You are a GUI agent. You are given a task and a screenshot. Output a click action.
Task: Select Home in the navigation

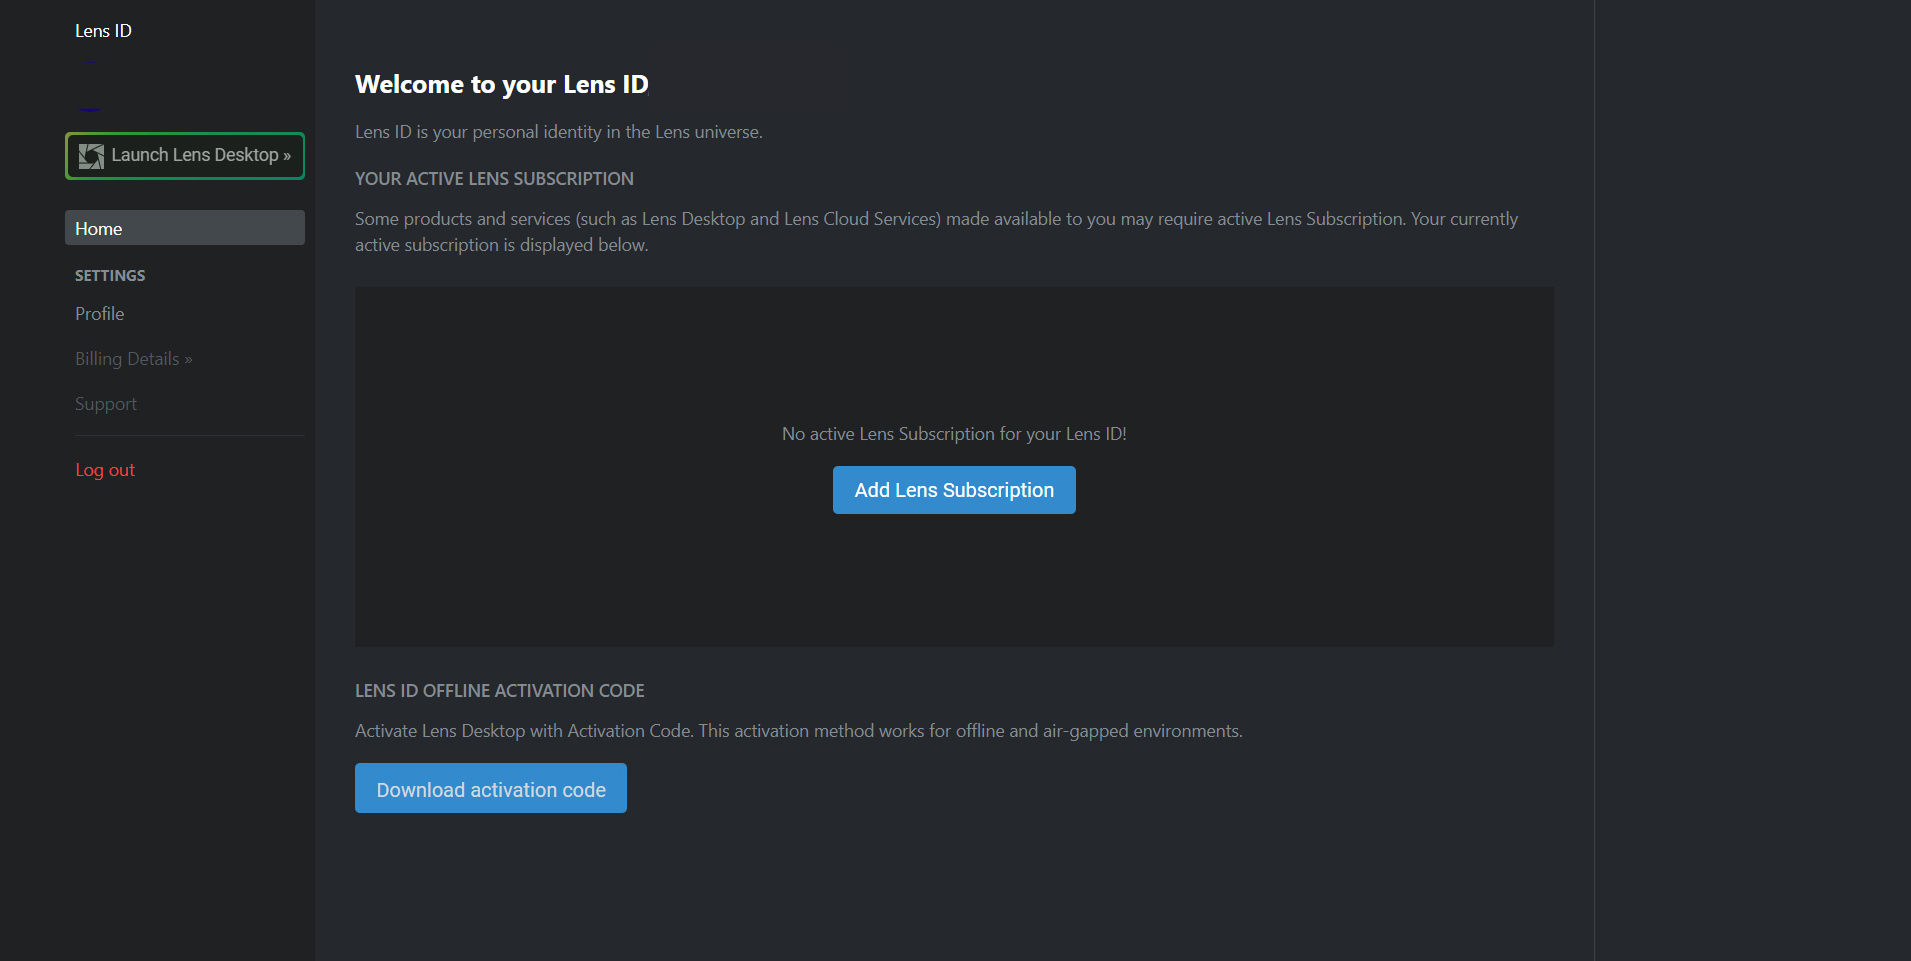coord(98,228)
